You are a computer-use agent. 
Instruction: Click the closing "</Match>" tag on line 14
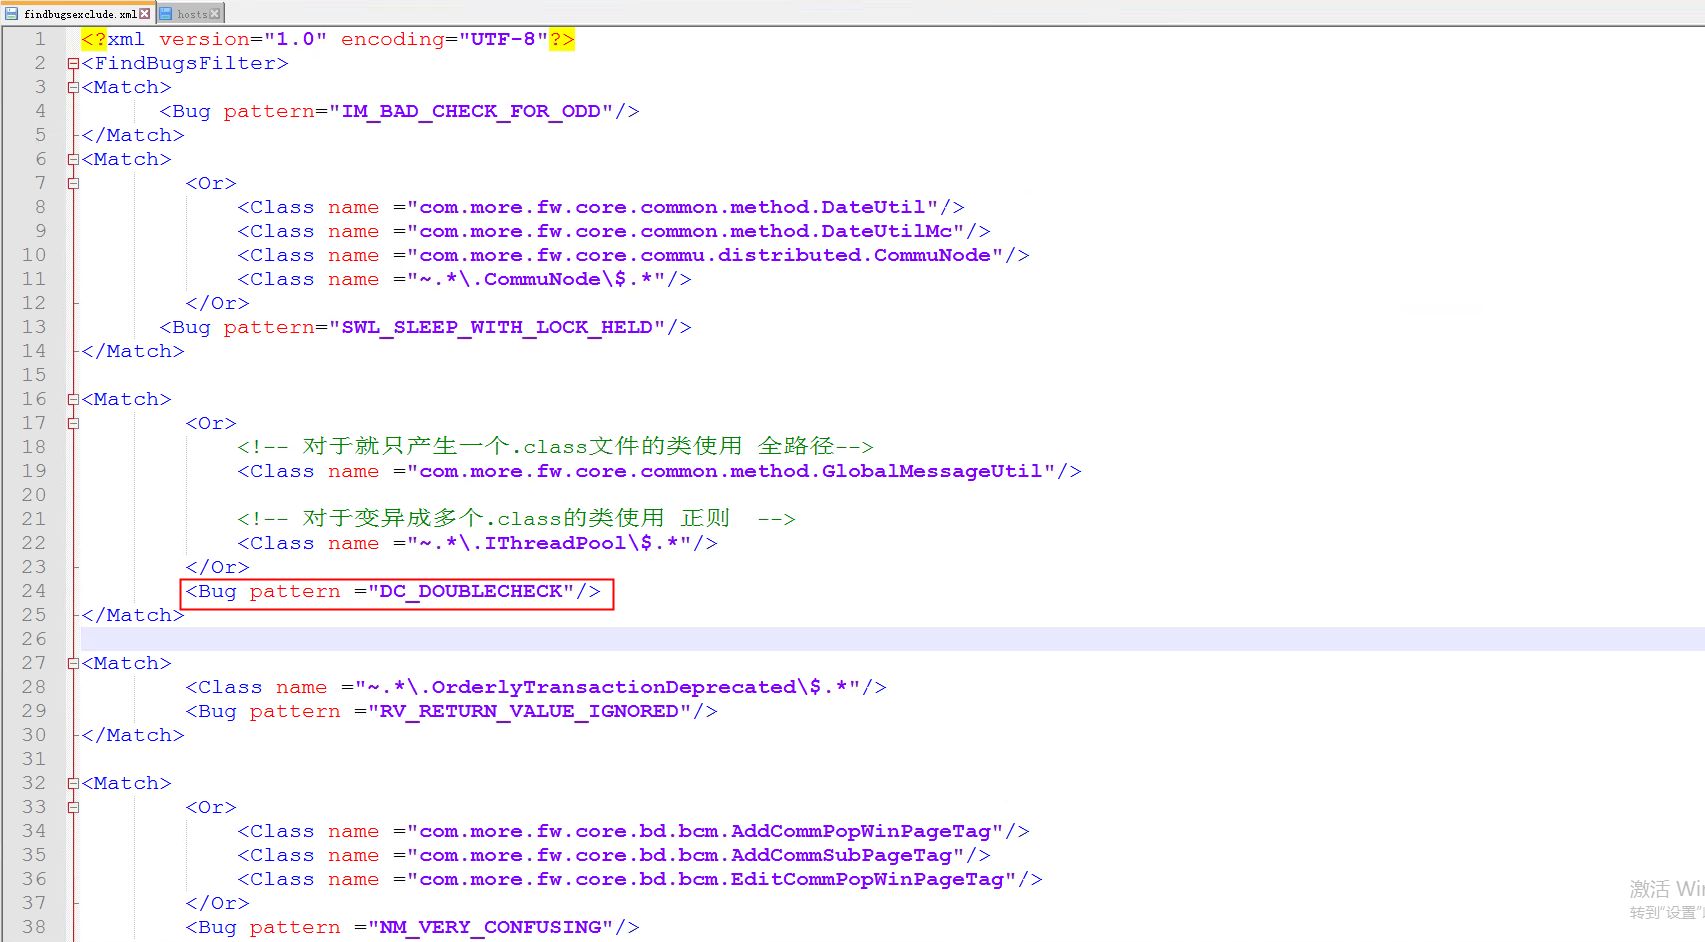pos(133,351)
